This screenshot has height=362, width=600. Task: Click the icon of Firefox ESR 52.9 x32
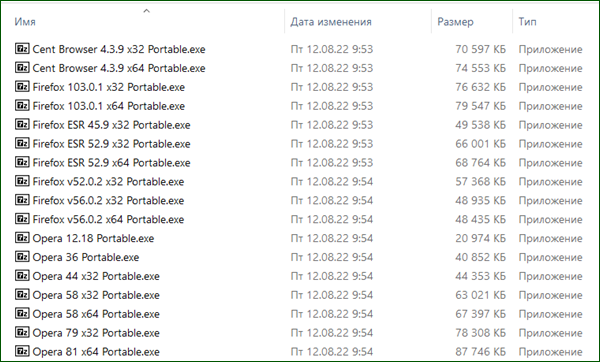(x=22, y=143)
